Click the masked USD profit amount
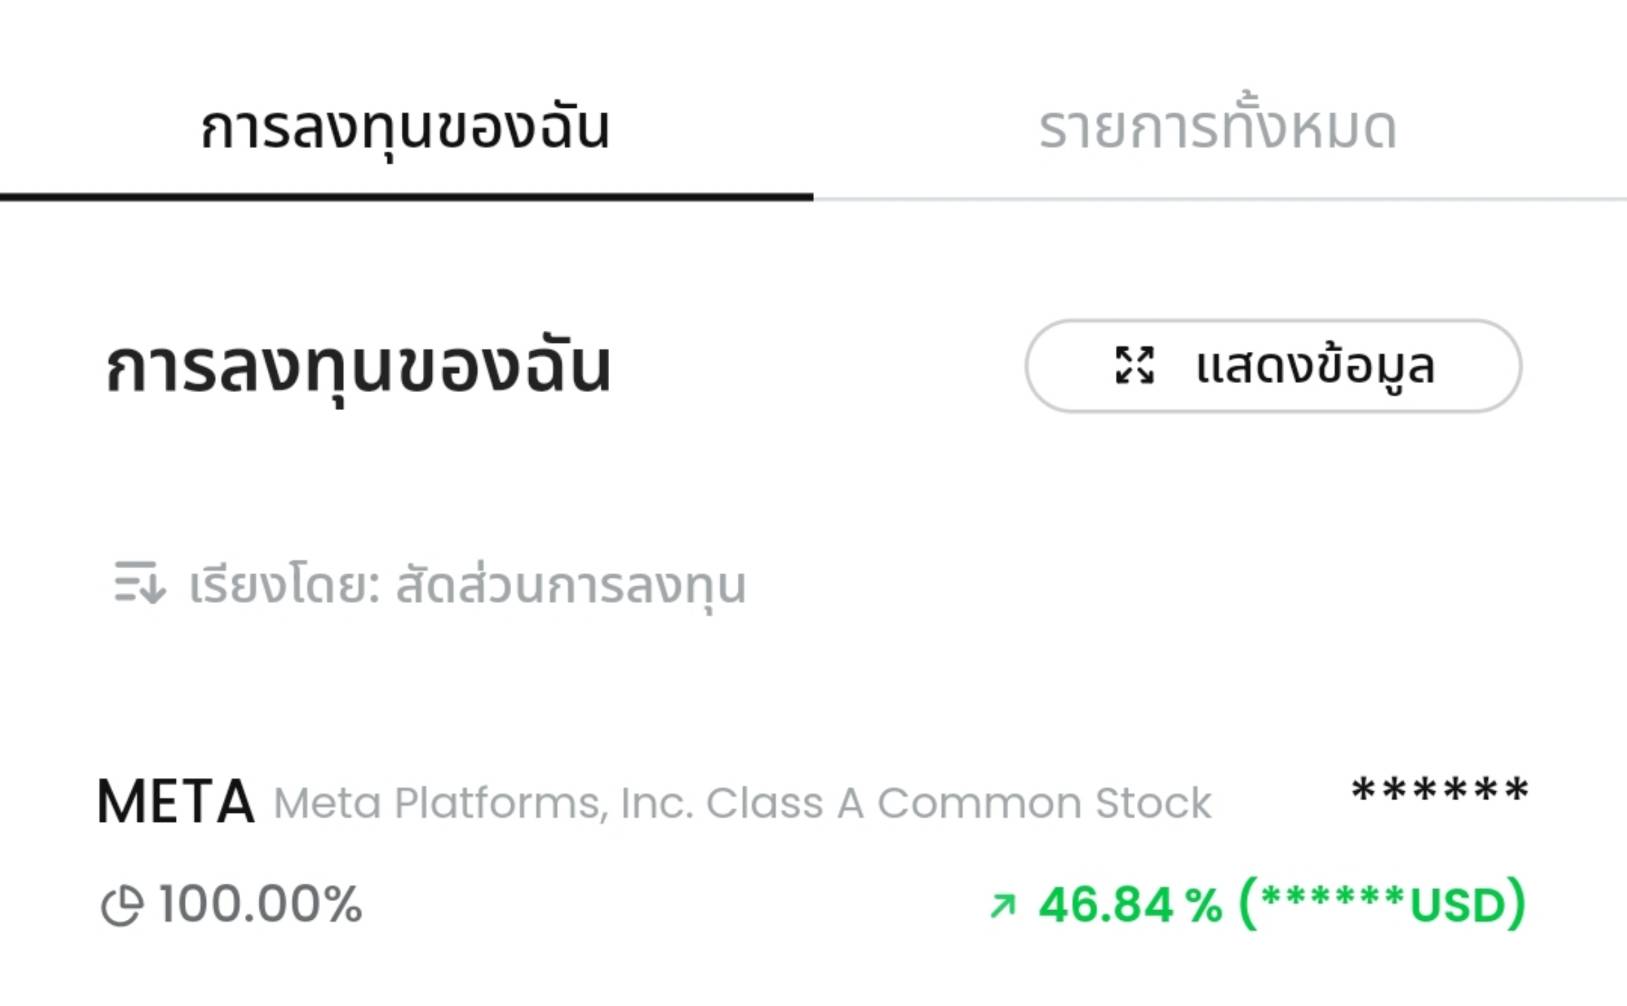This screenshot has height=1006, width=1627. (x=1382, y=904)
